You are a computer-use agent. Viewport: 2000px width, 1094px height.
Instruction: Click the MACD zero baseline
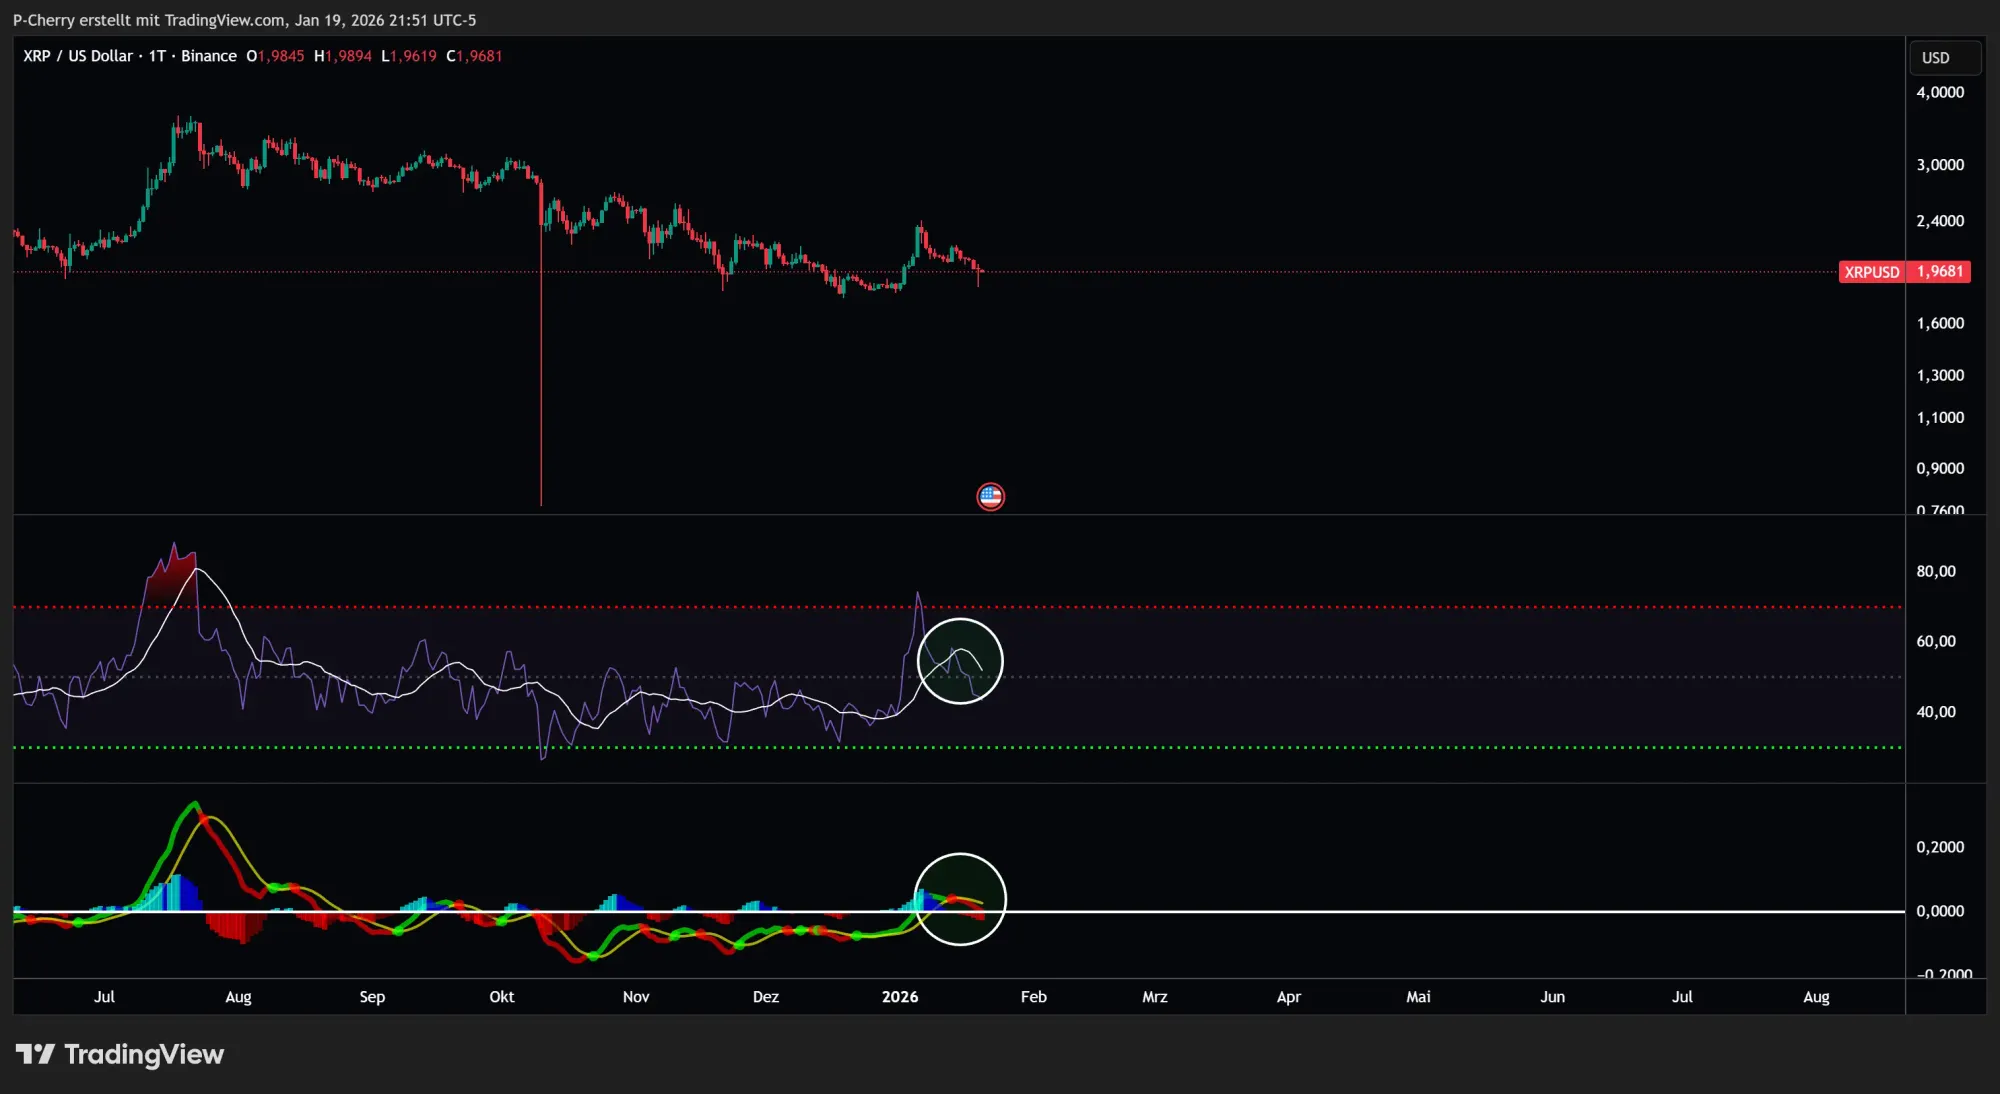[1400, 910]
